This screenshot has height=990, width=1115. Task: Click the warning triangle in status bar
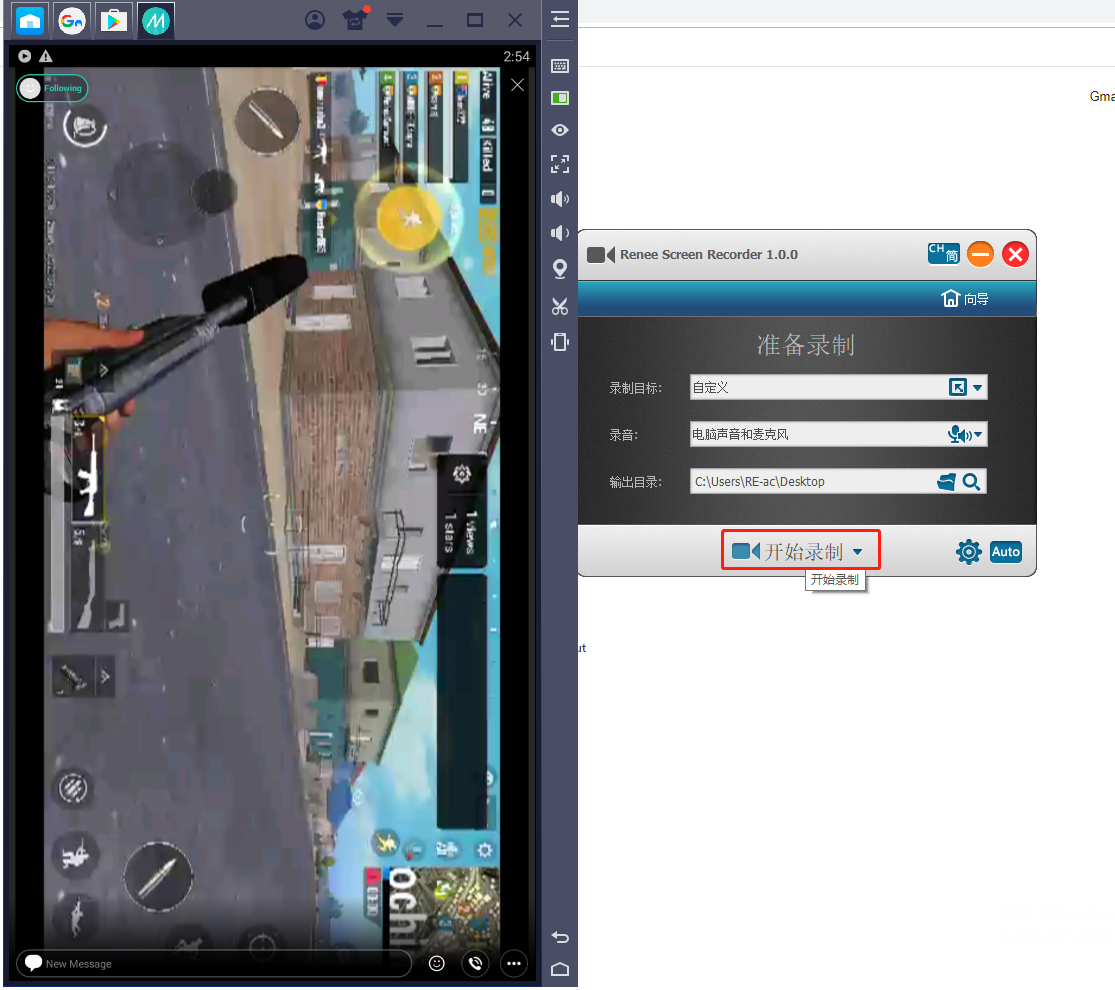click(x=46, y=56)
